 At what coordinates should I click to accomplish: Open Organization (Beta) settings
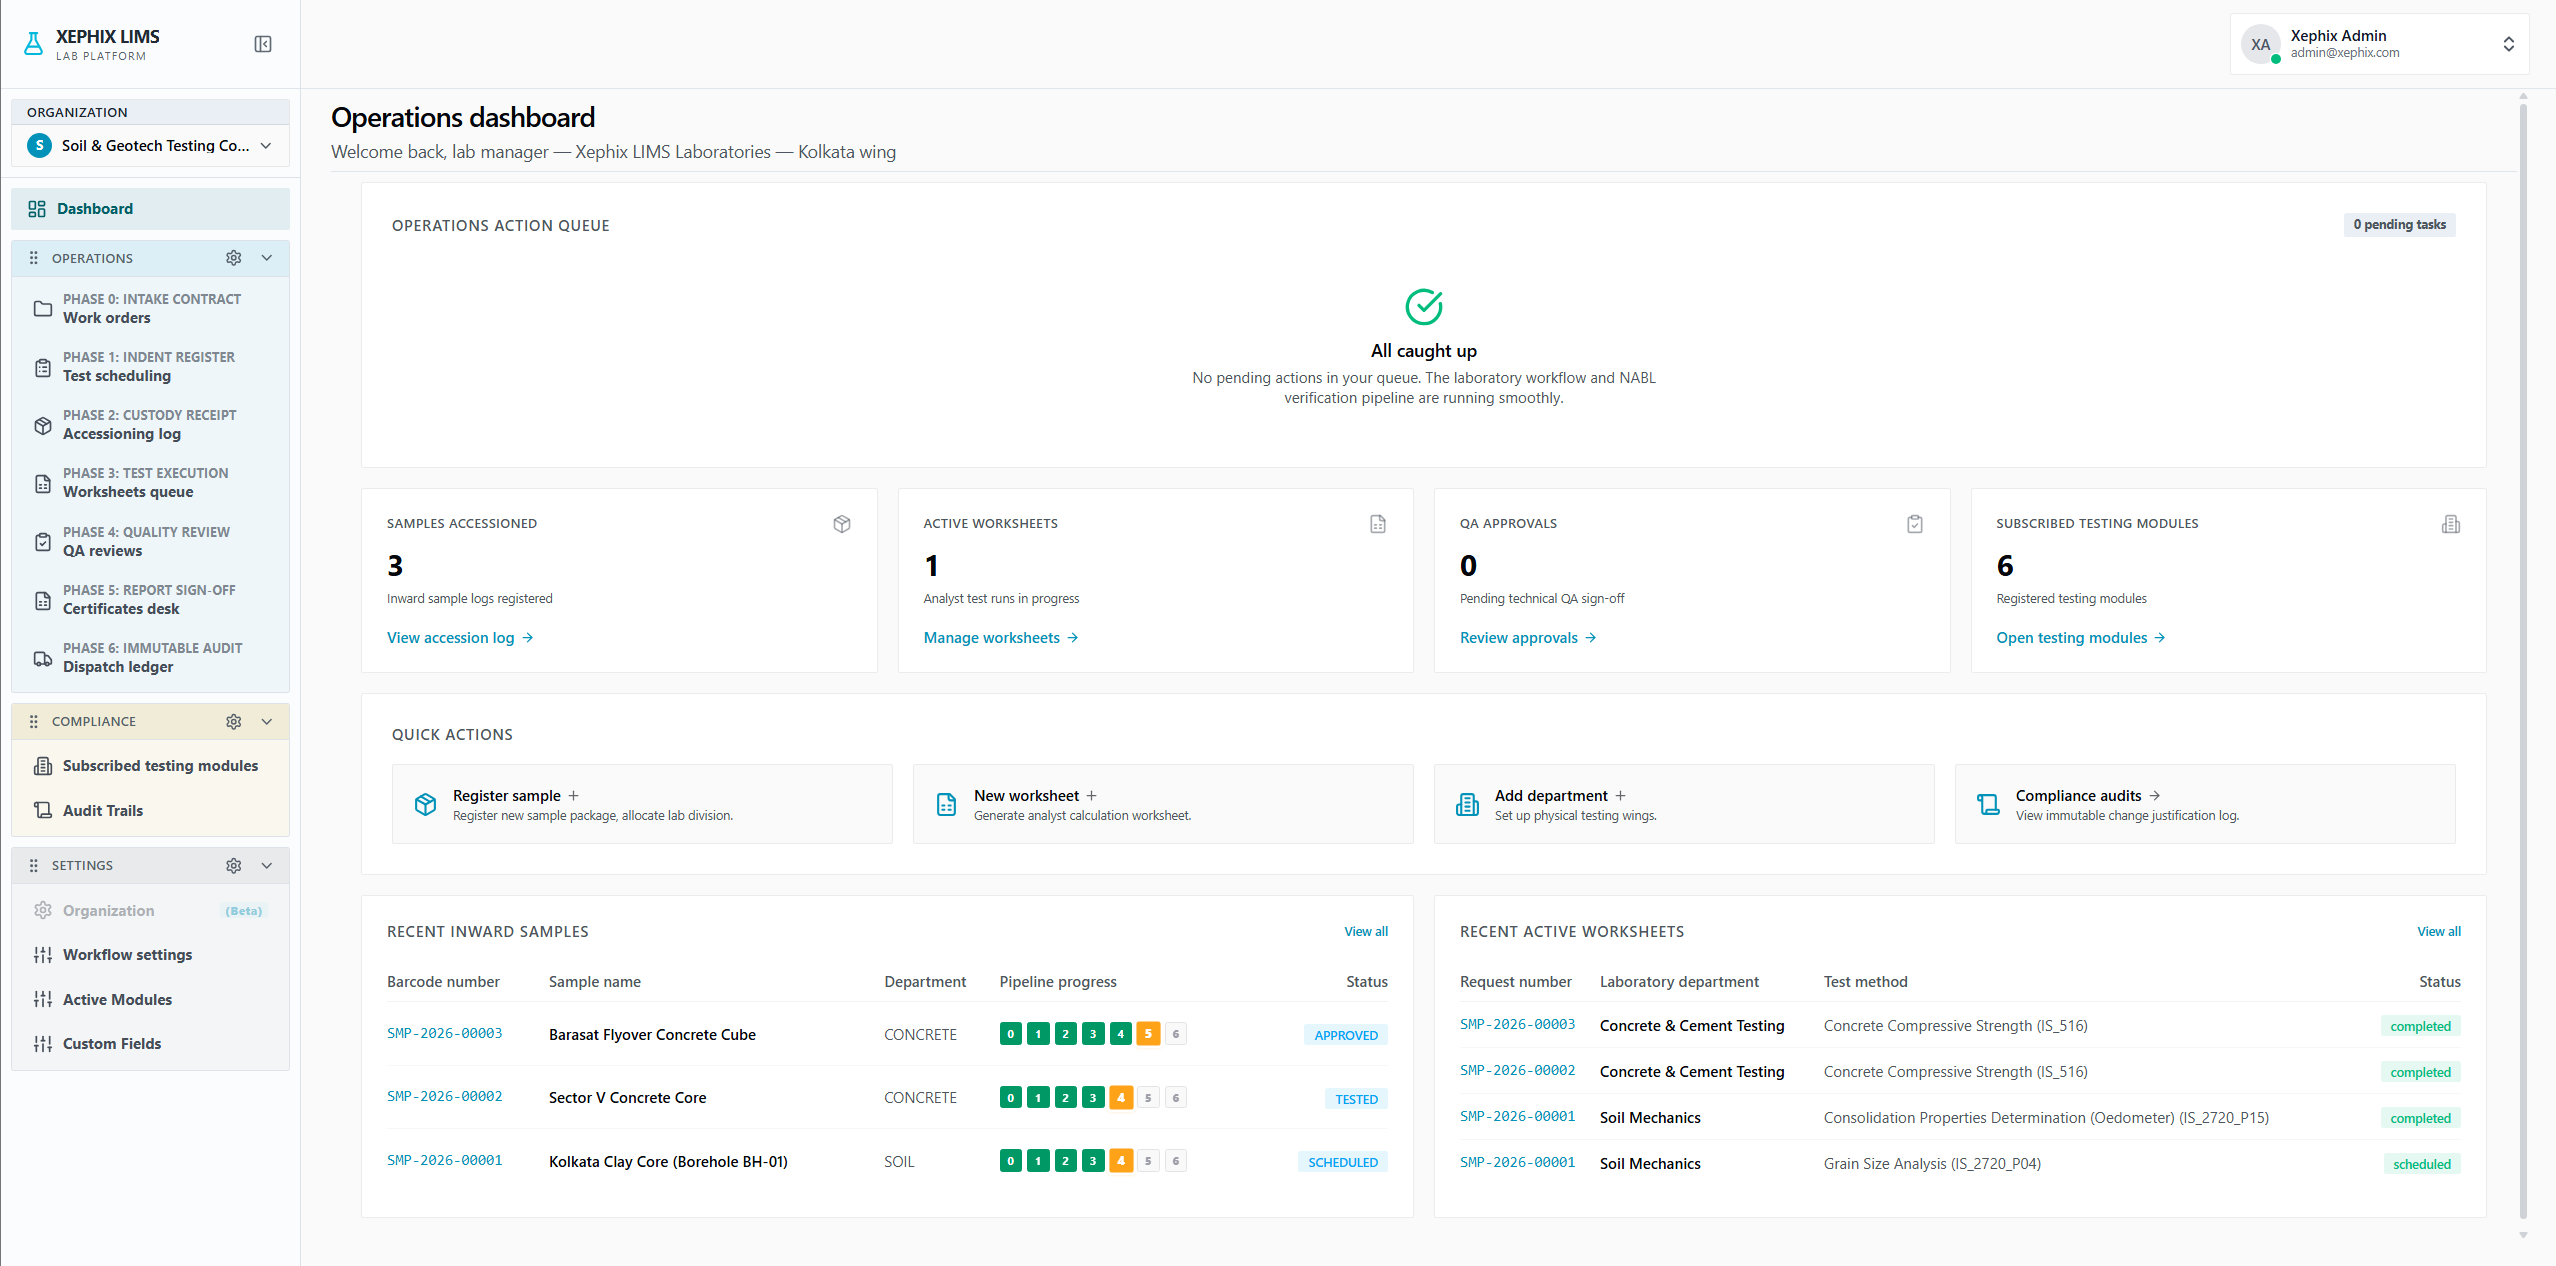click(150, 911)
